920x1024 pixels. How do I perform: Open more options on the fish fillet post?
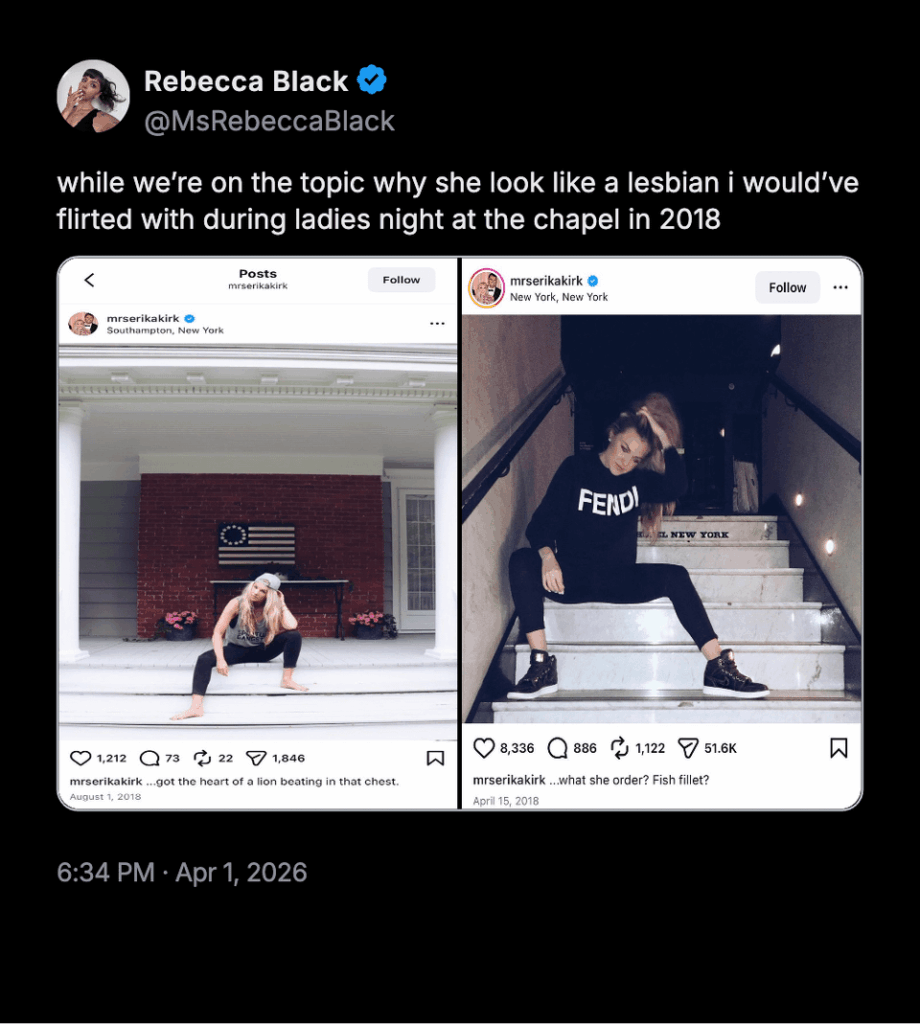click(838, 287)
